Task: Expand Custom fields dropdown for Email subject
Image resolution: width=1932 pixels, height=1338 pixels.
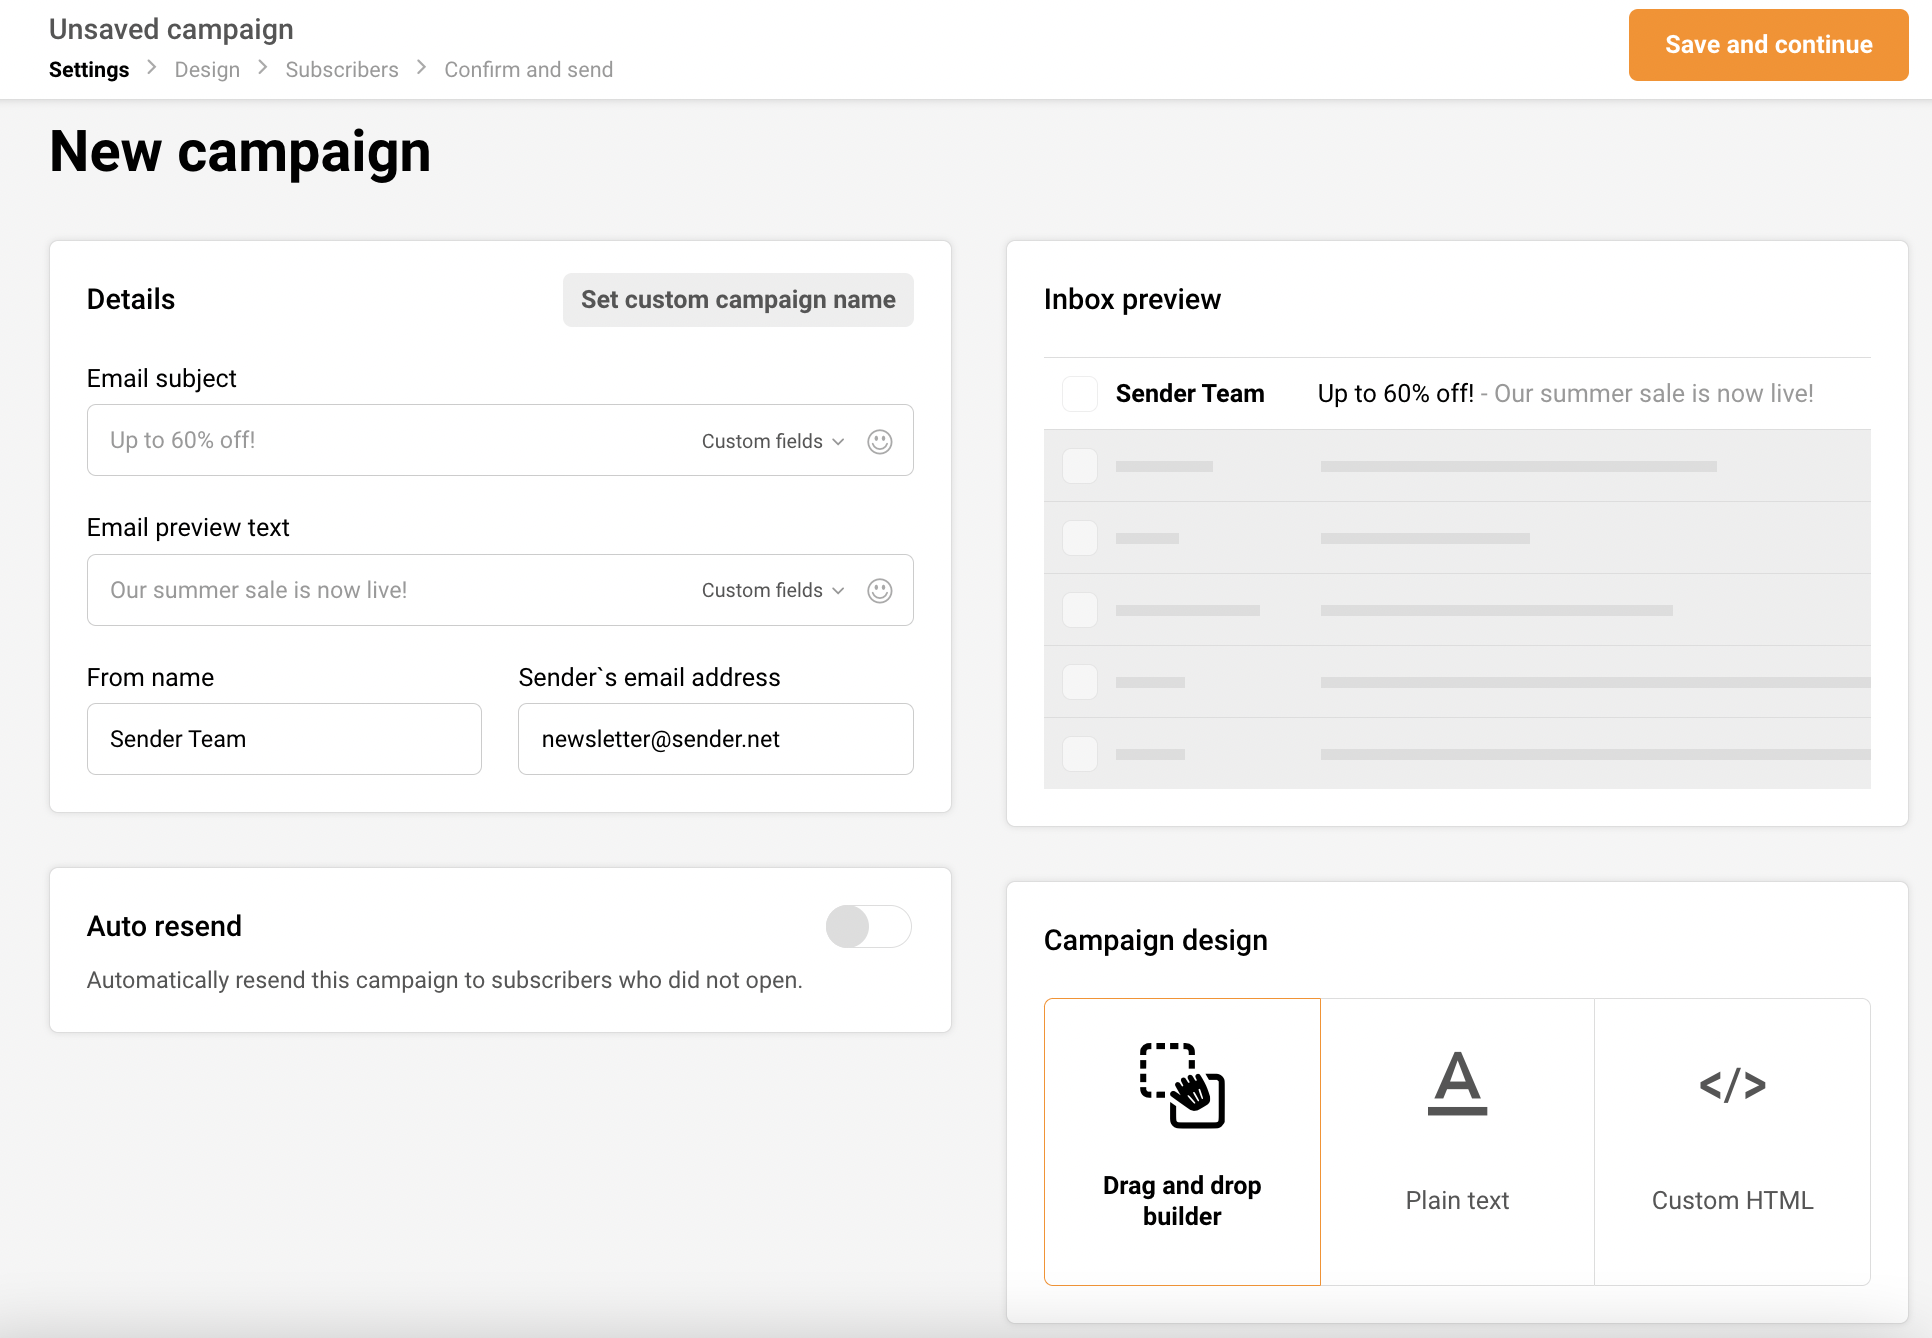Action: click(x=773, y=441)
